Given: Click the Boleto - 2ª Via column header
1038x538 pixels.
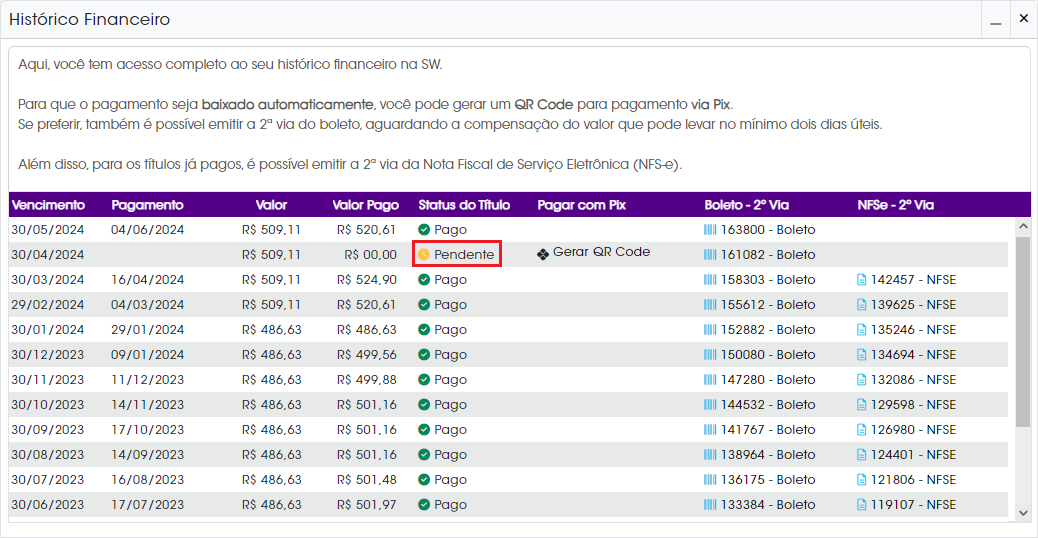Looking at the screenshot, I should (746, 205).
